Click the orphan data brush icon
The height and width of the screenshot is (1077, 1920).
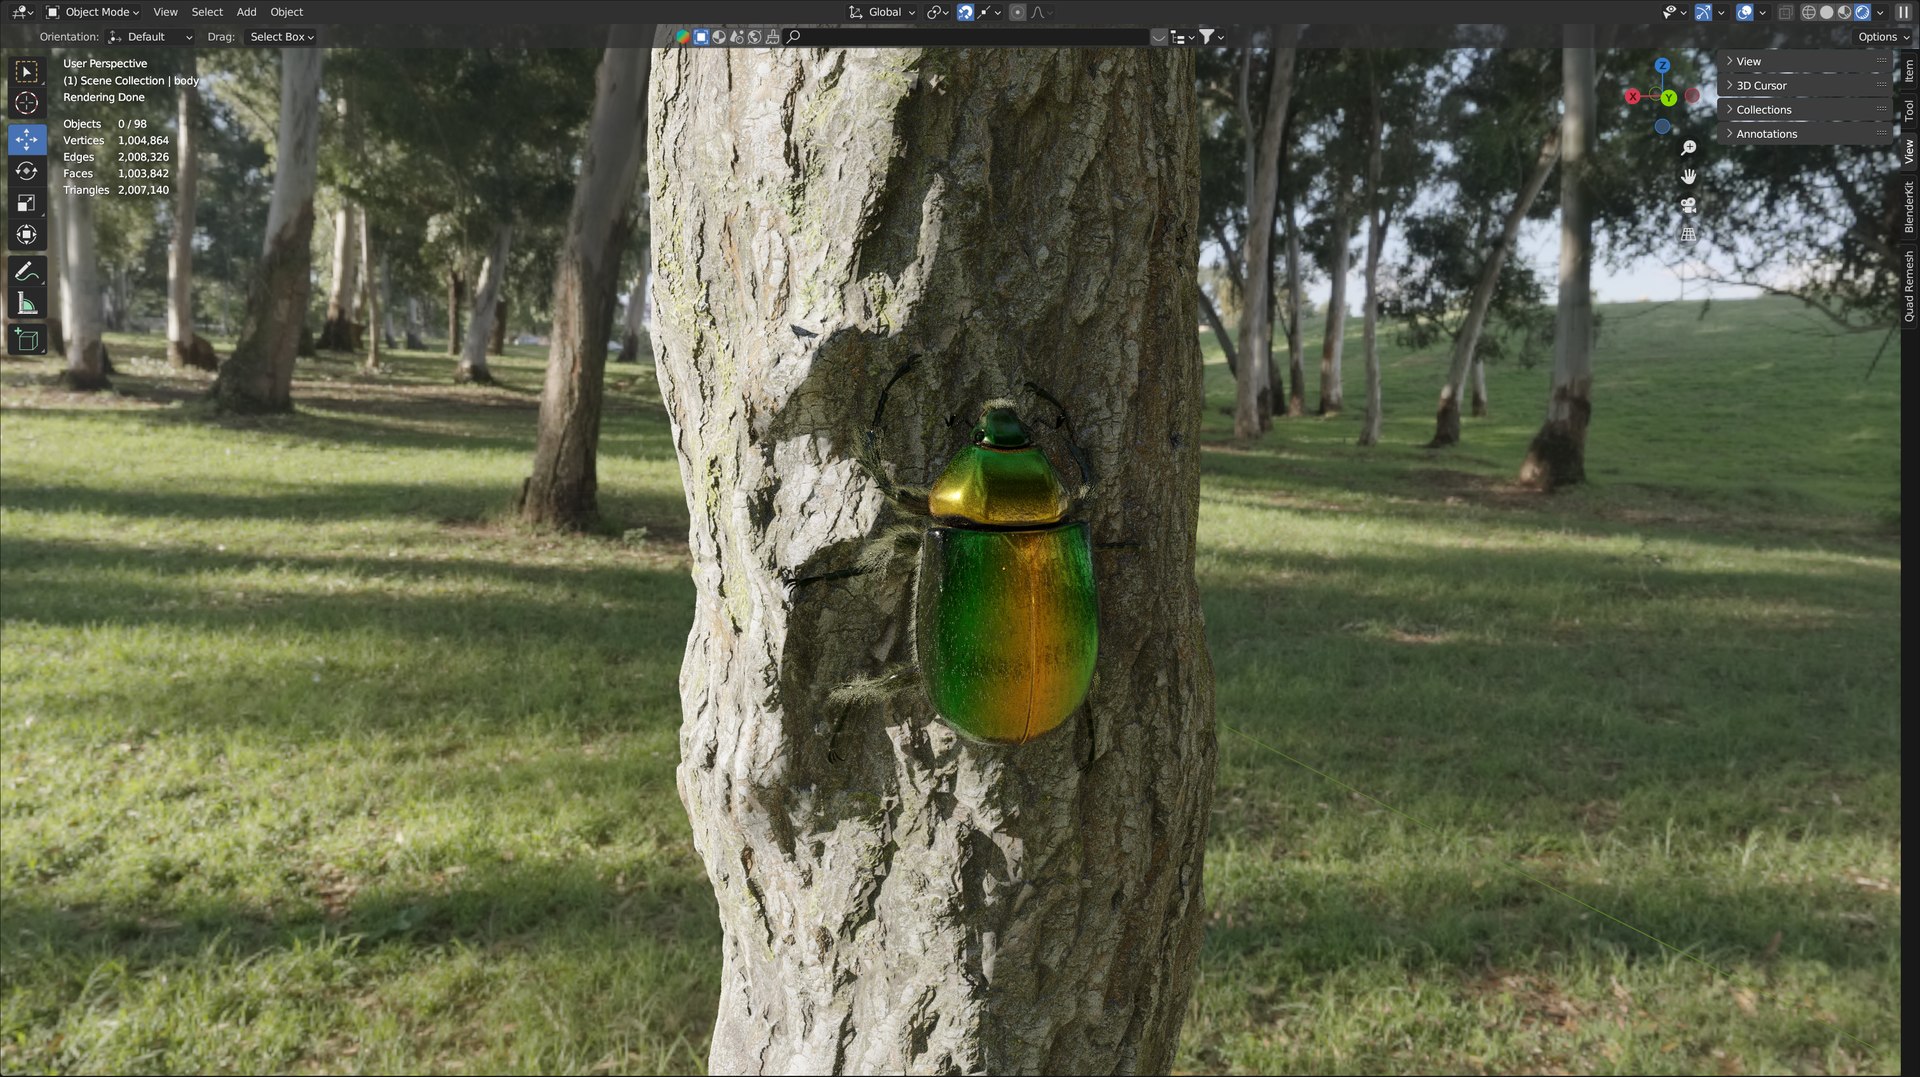pos(772,37)
